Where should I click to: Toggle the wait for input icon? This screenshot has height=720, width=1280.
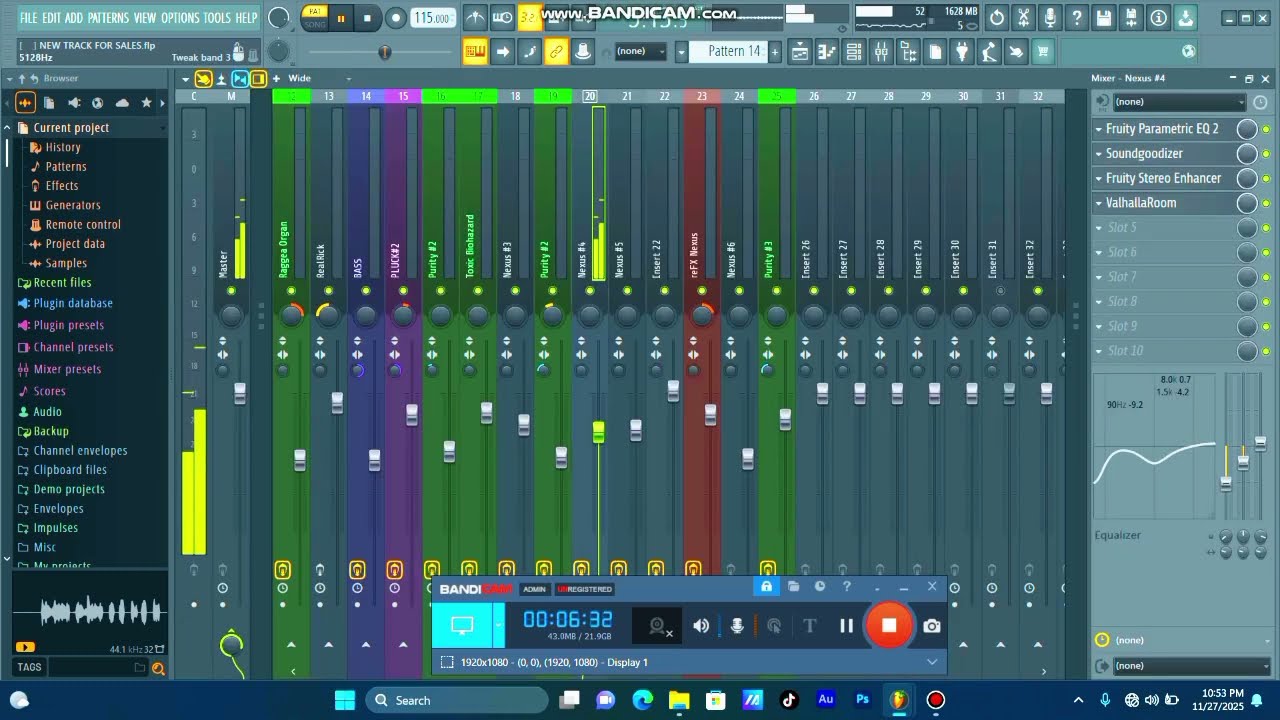503,17
